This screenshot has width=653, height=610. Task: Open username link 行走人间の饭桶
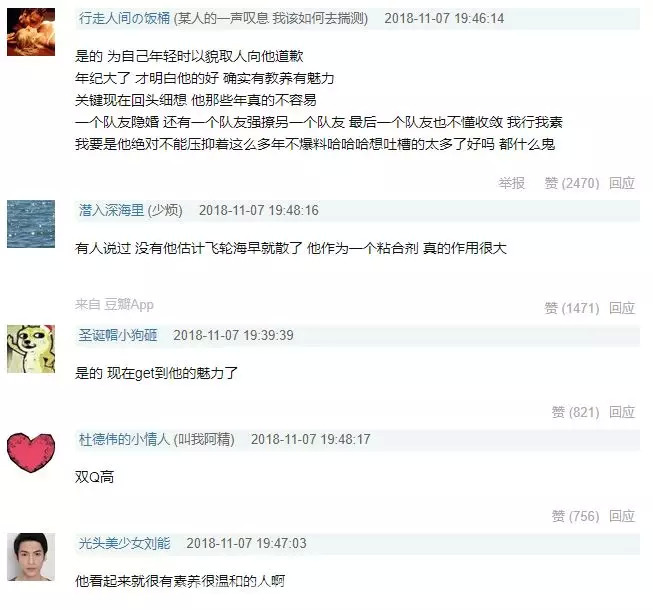click(x=124, y=18)
